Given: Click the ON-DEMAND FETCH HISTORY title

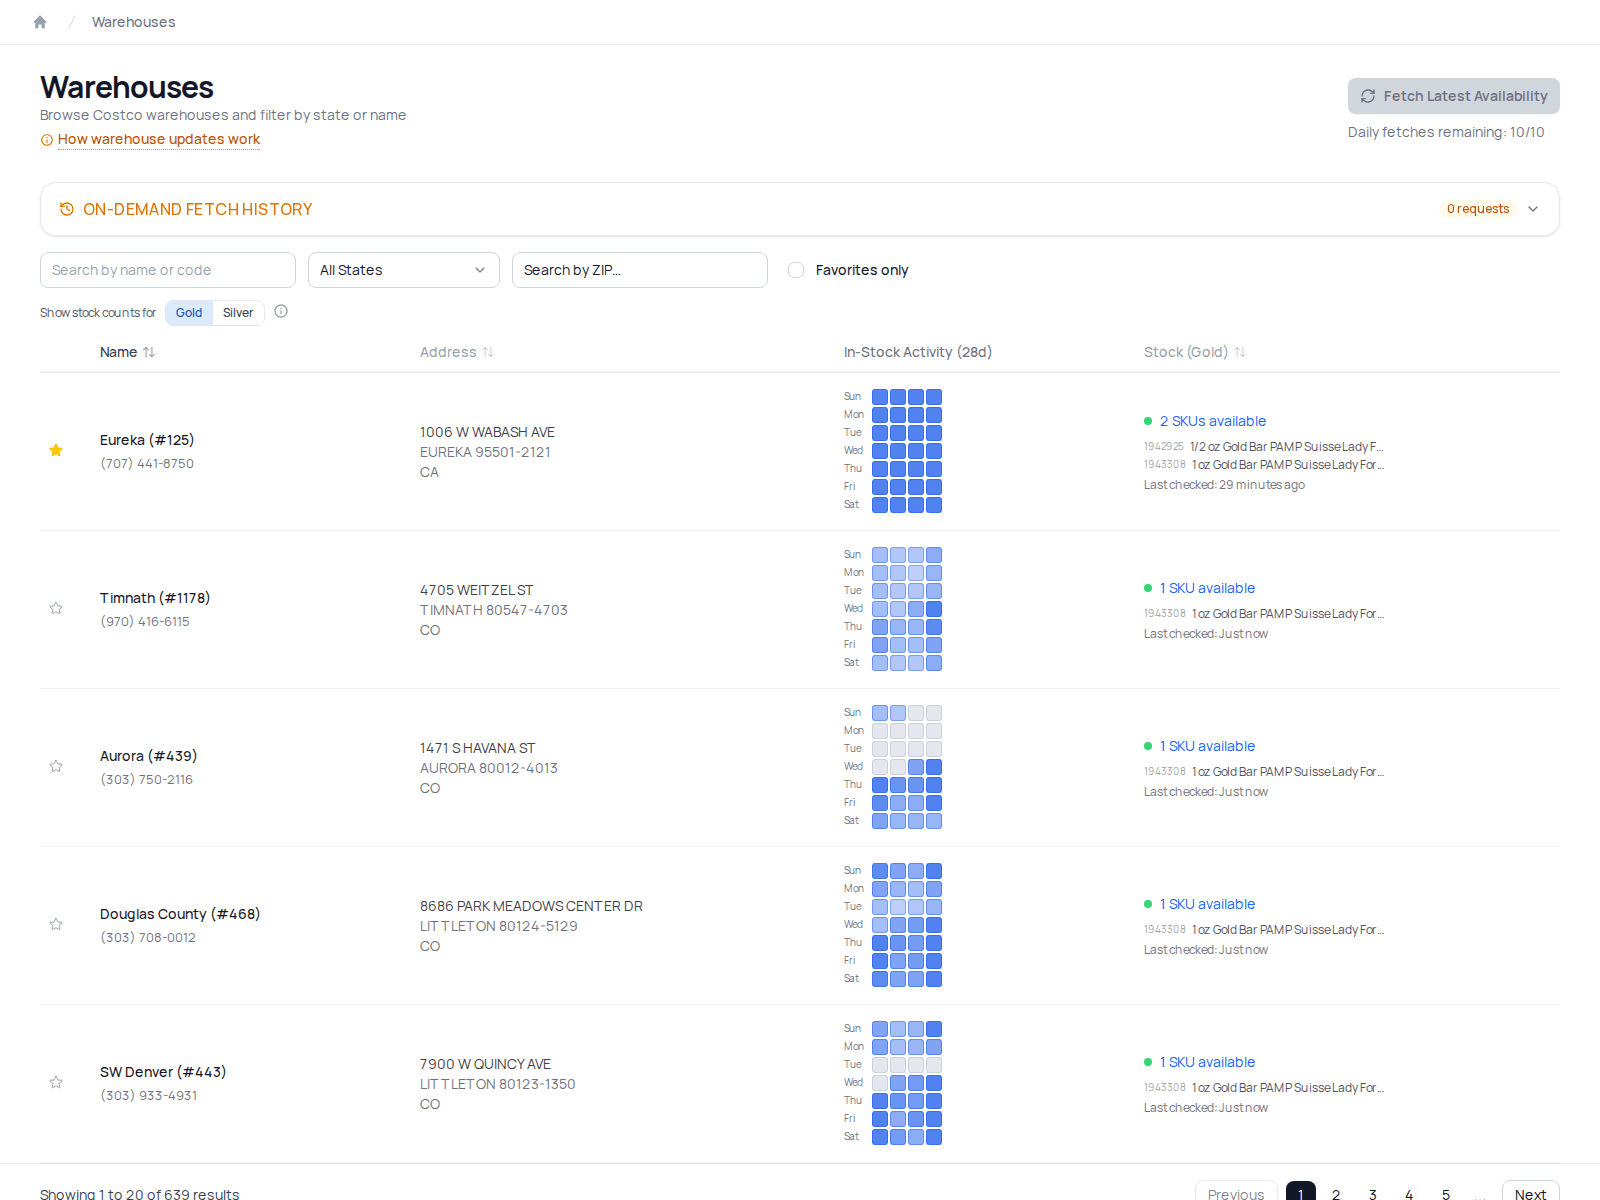Looking at the screenshot, I should (198, 209).
